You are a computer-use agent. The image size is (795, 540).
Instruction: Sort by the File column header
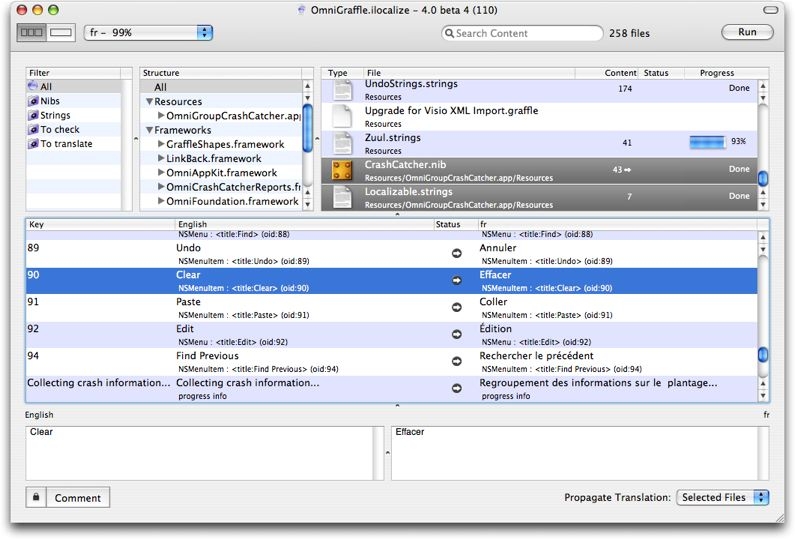(469, 73)
